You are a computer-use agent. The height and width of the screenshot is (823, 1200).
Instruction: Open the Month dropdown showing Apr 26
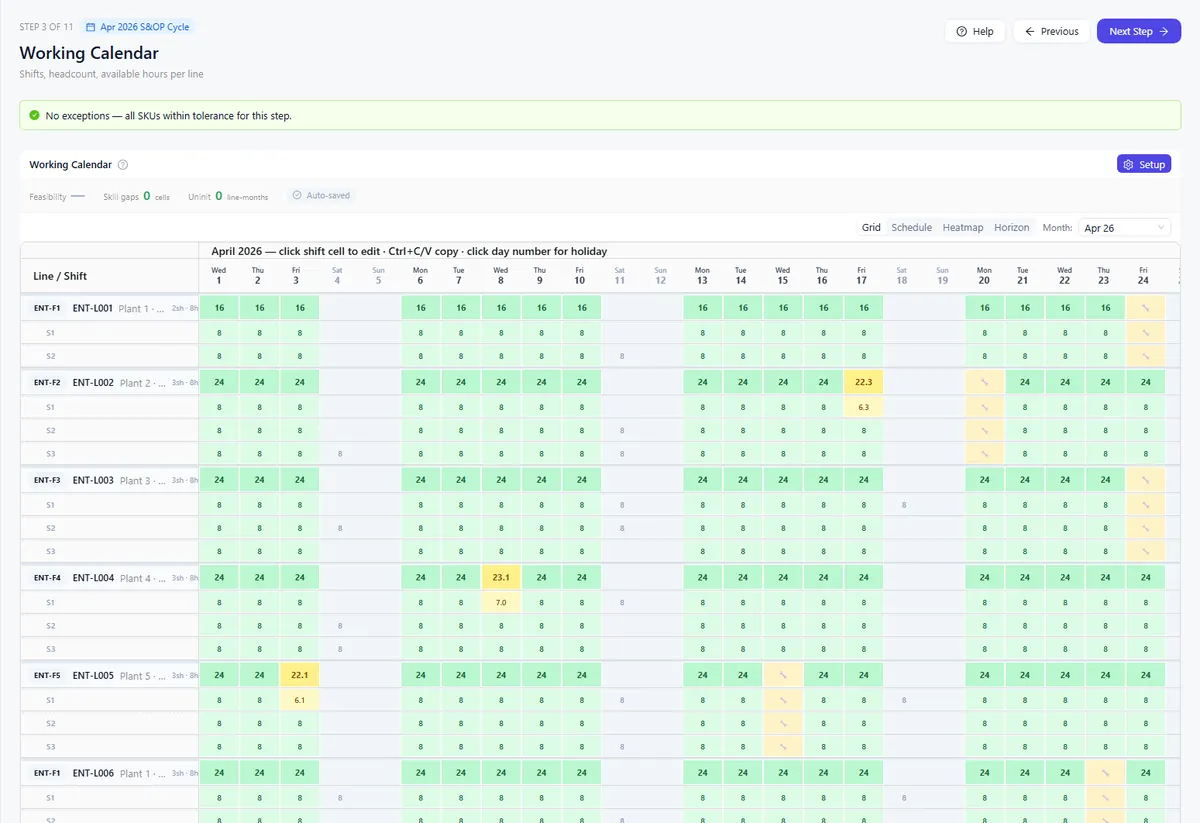(x=1125, y=228)
